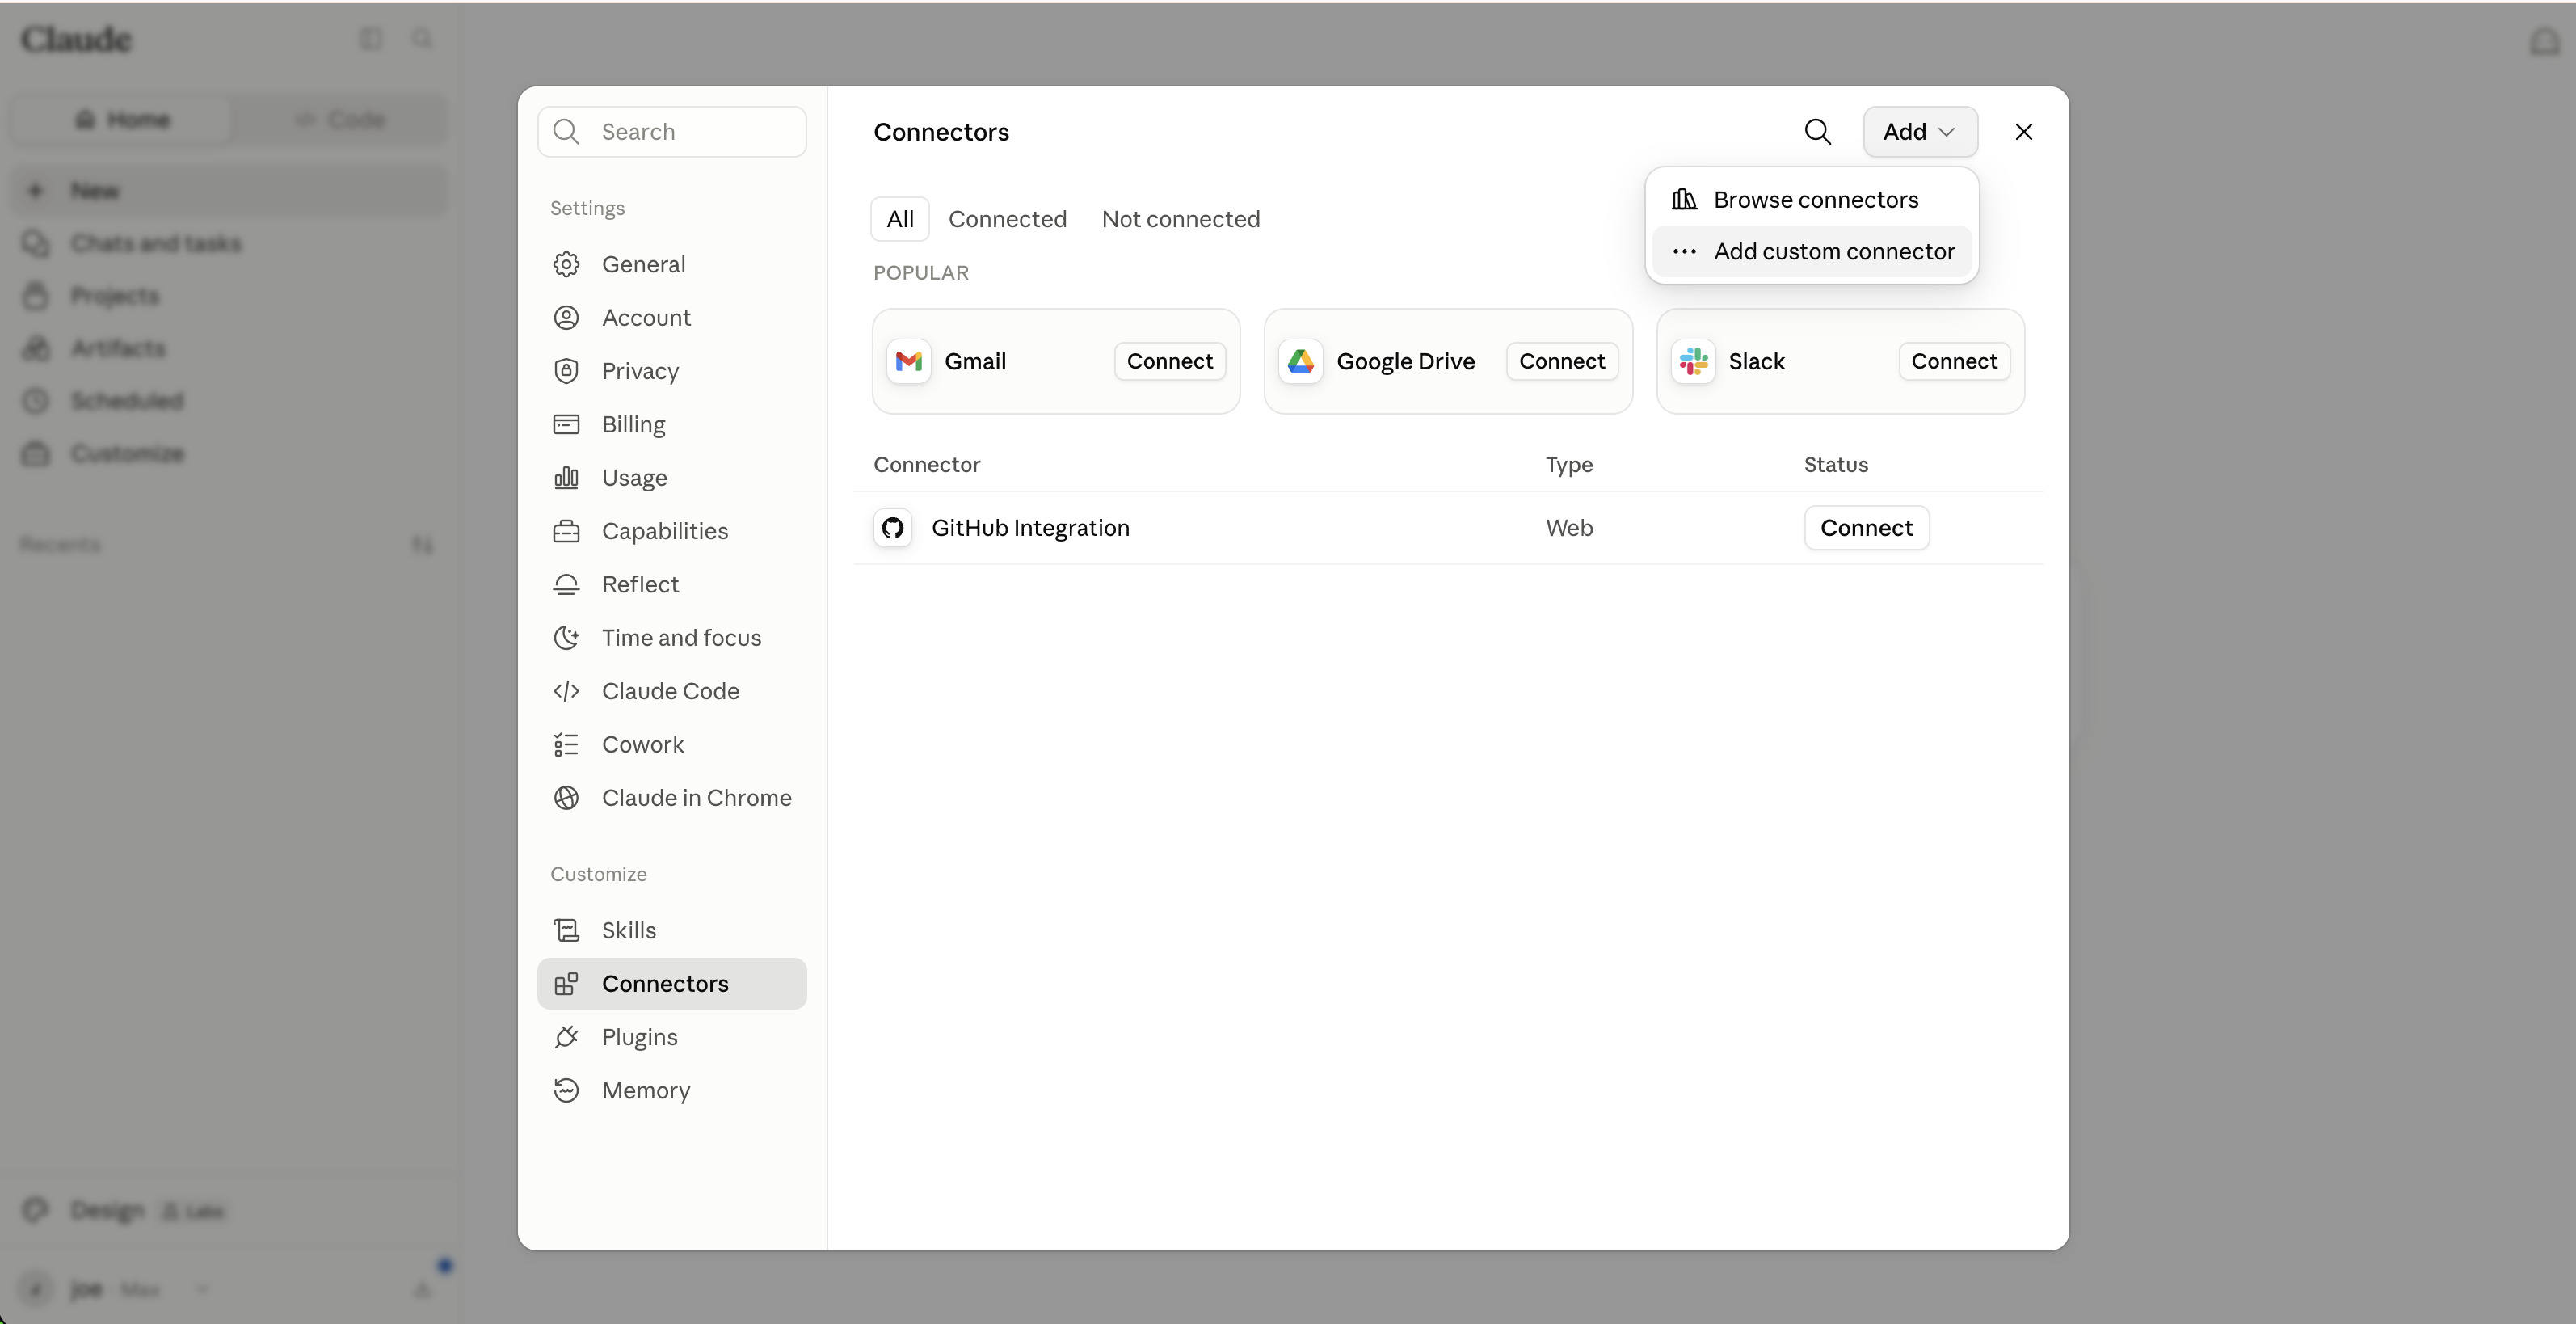
Task: Click the Code tab in background
Action: click(x=340, y=120)
